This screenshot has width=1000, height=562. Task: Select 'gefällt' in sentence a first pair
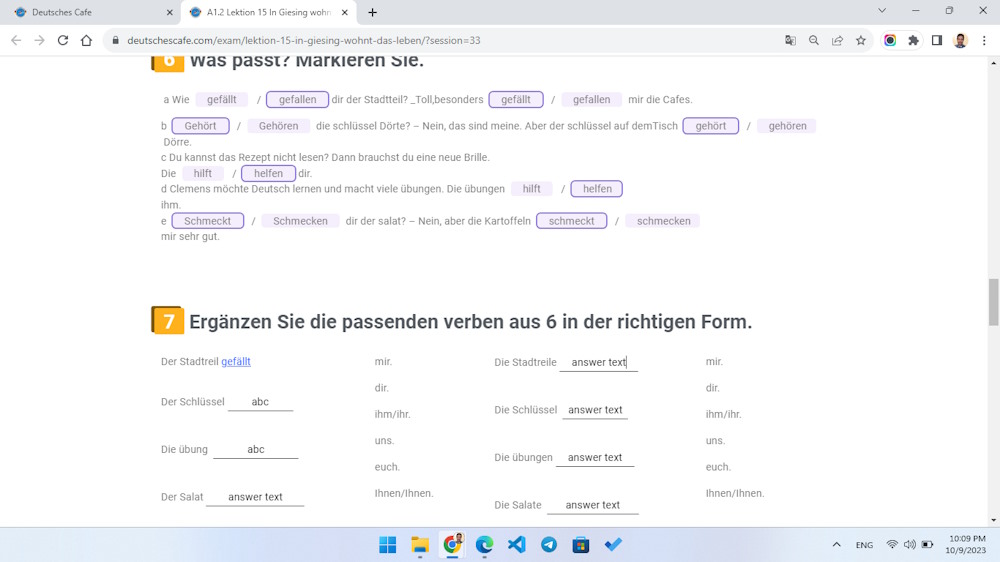[x=221, y=100]
